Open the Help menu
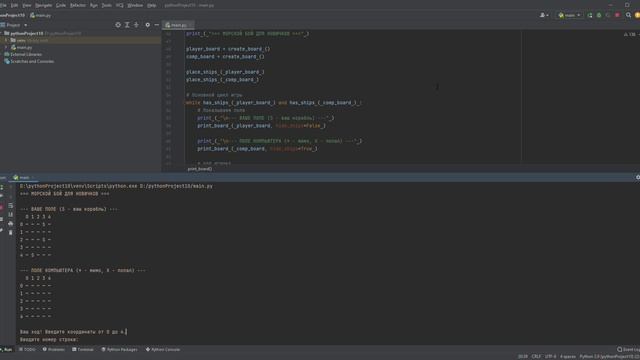This screenshot has width=640, height=360. coord(151,5)
